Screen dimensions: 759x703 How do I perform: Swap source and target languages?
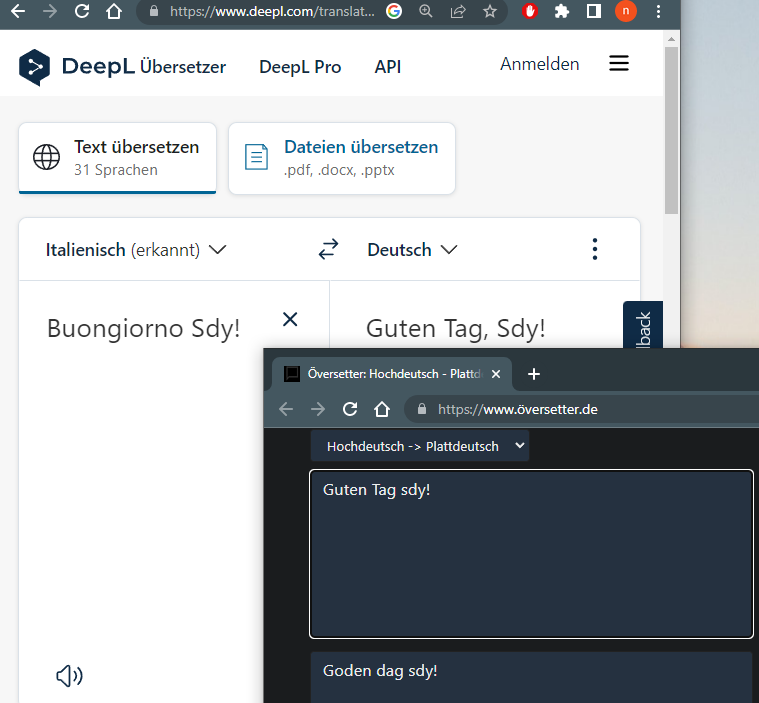point(328,249)
